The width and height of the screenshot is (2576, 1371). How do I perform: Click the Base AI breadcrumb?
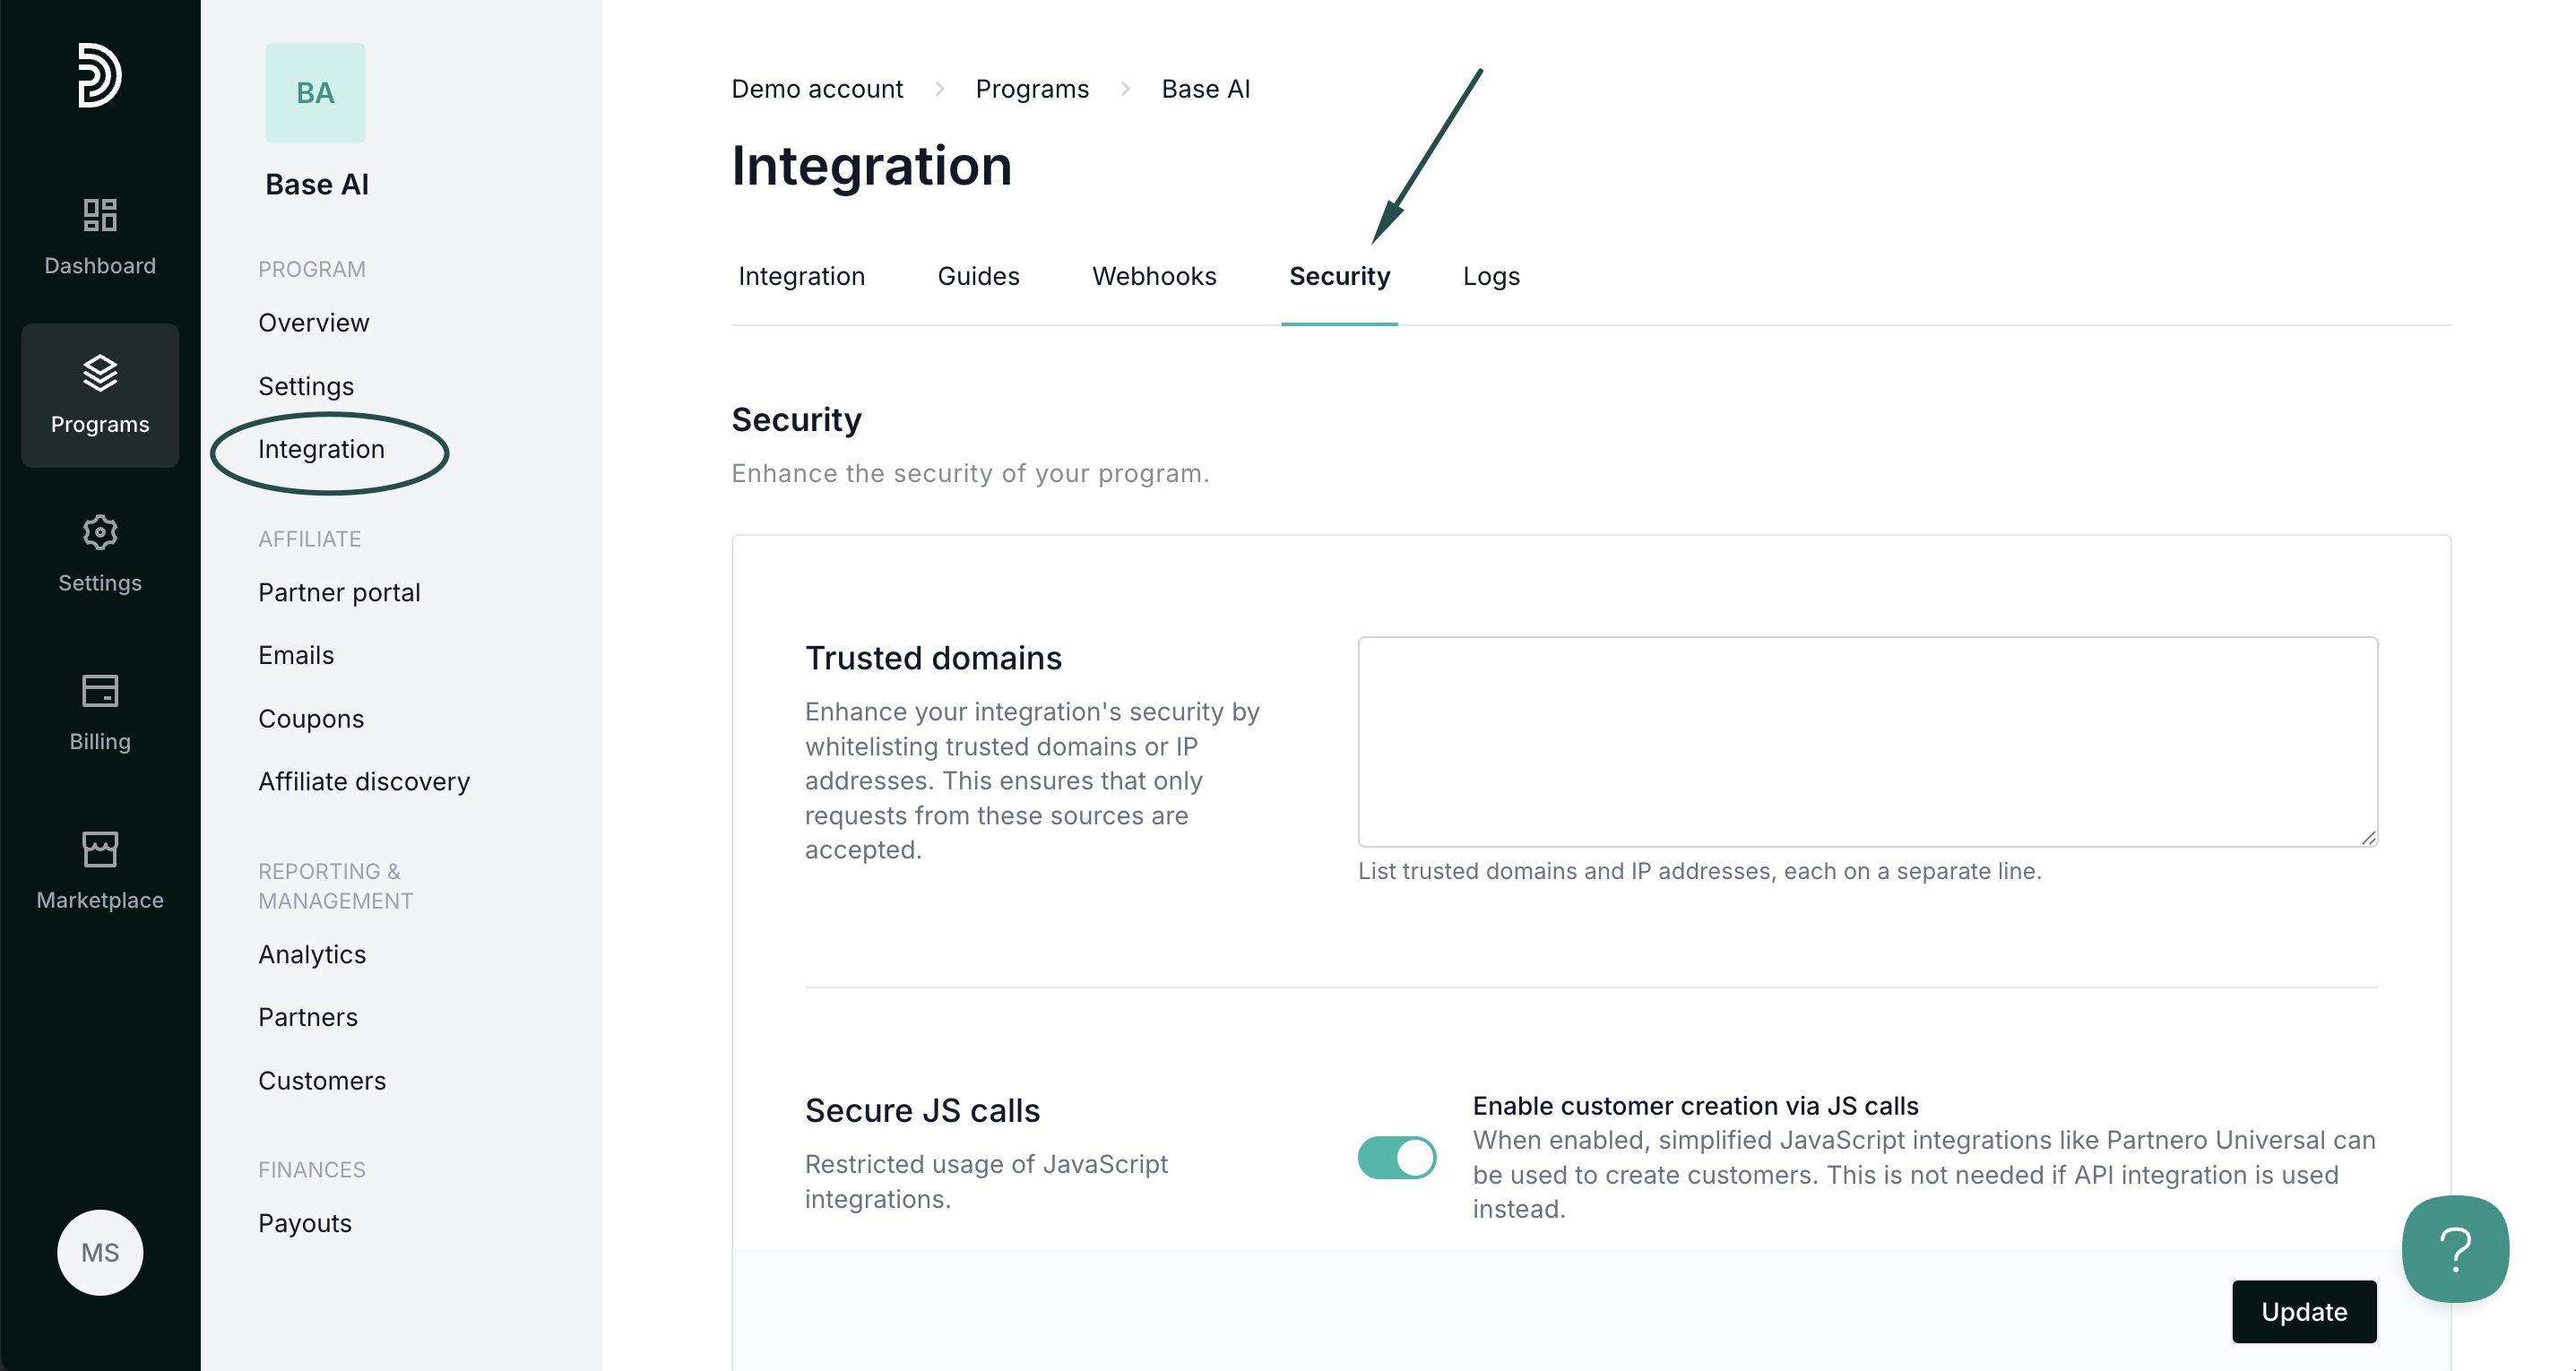pos(1205,89)
